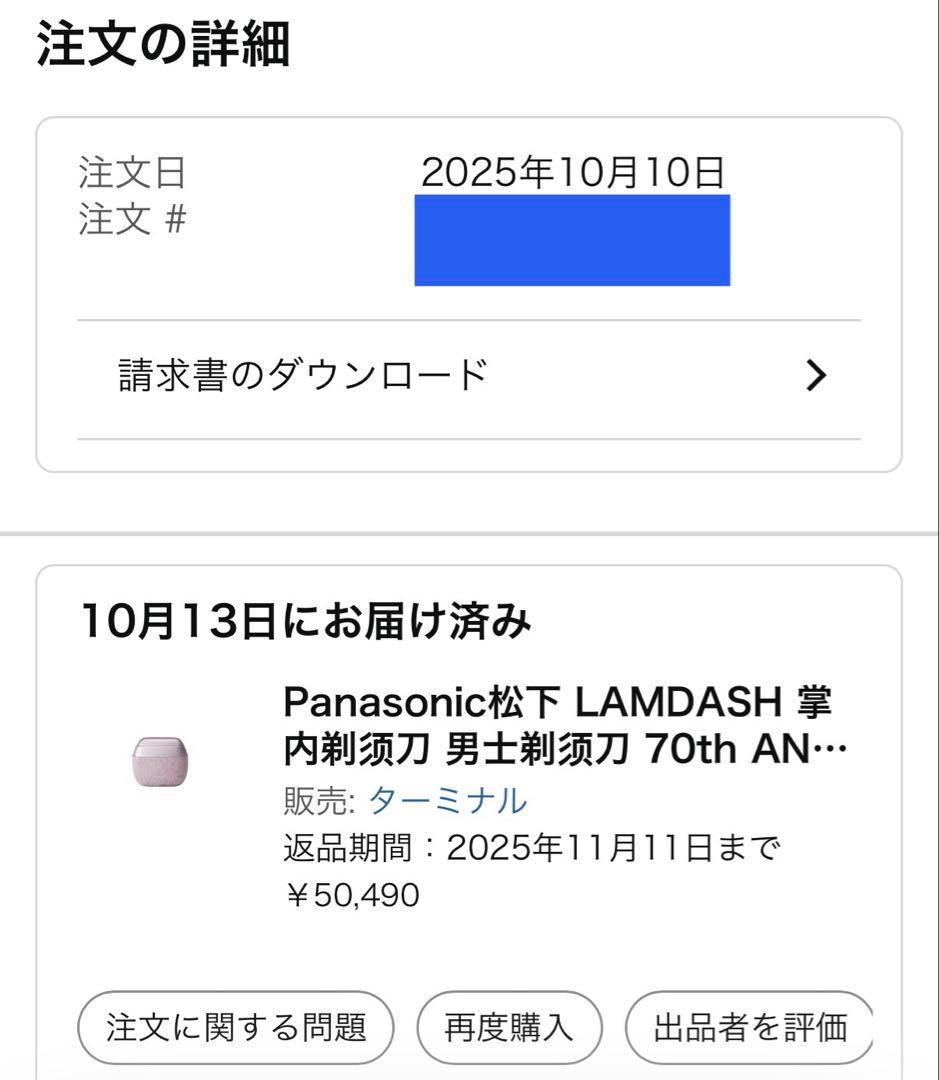The width and height of the screenshot is (939, 1080).
Task: Click the price ¥50,490 text
Action: tap(348, 897)
